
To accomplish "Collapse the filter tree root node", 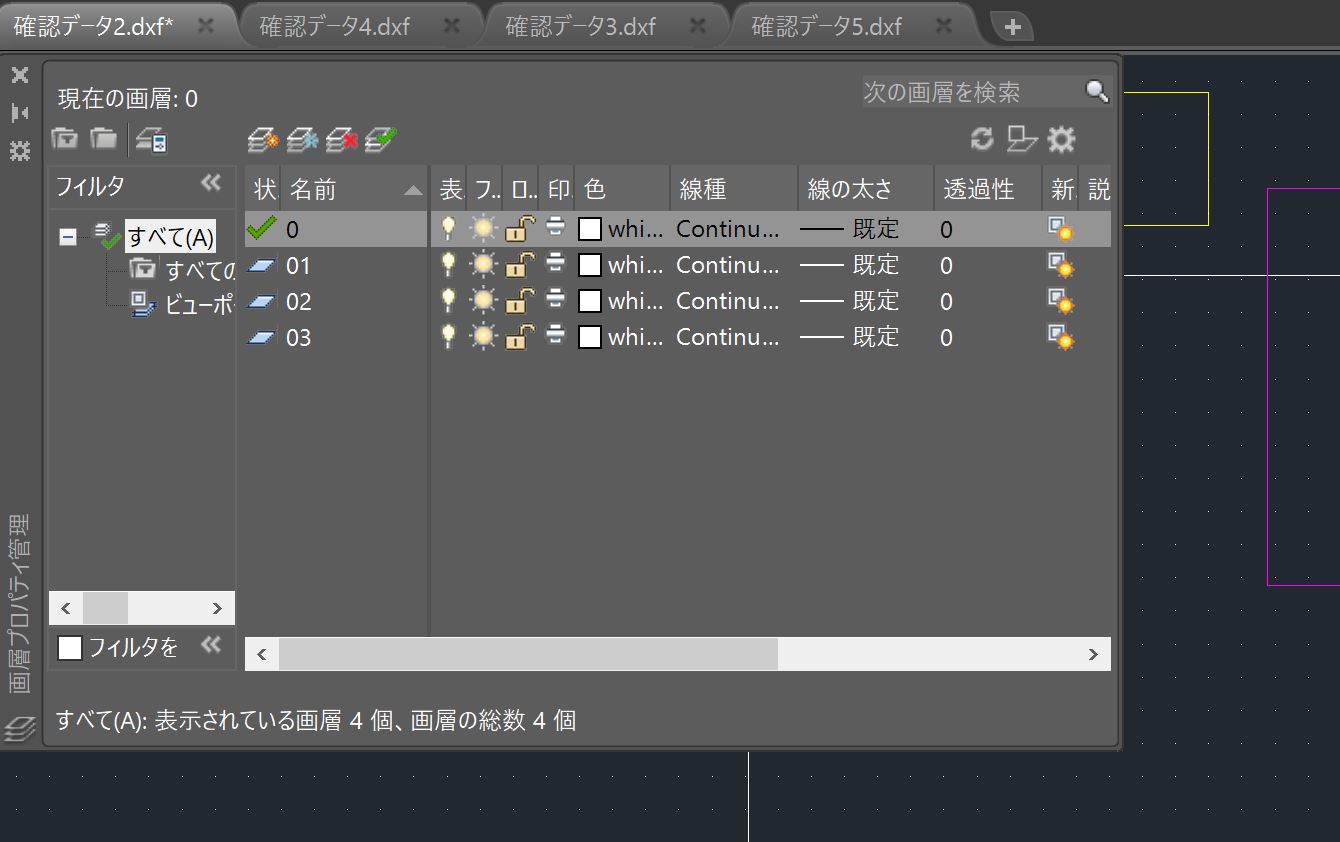I will click(68, 238).
